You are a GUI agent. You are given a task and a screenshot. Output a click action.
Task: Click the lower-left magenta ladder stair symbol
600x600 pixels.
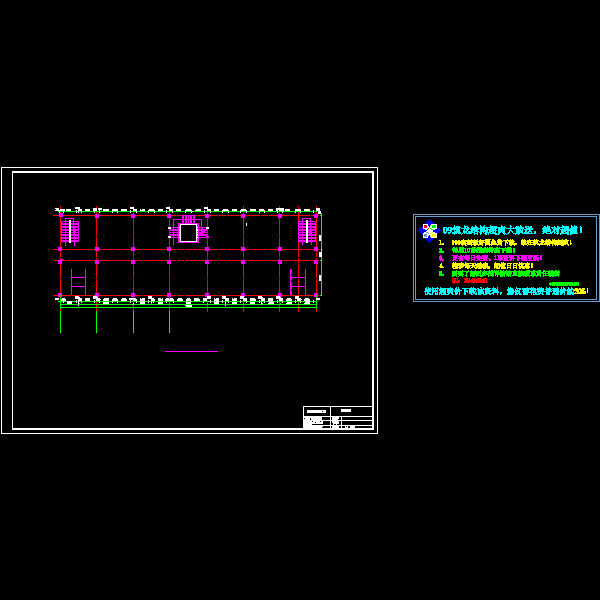pos(78,282)
